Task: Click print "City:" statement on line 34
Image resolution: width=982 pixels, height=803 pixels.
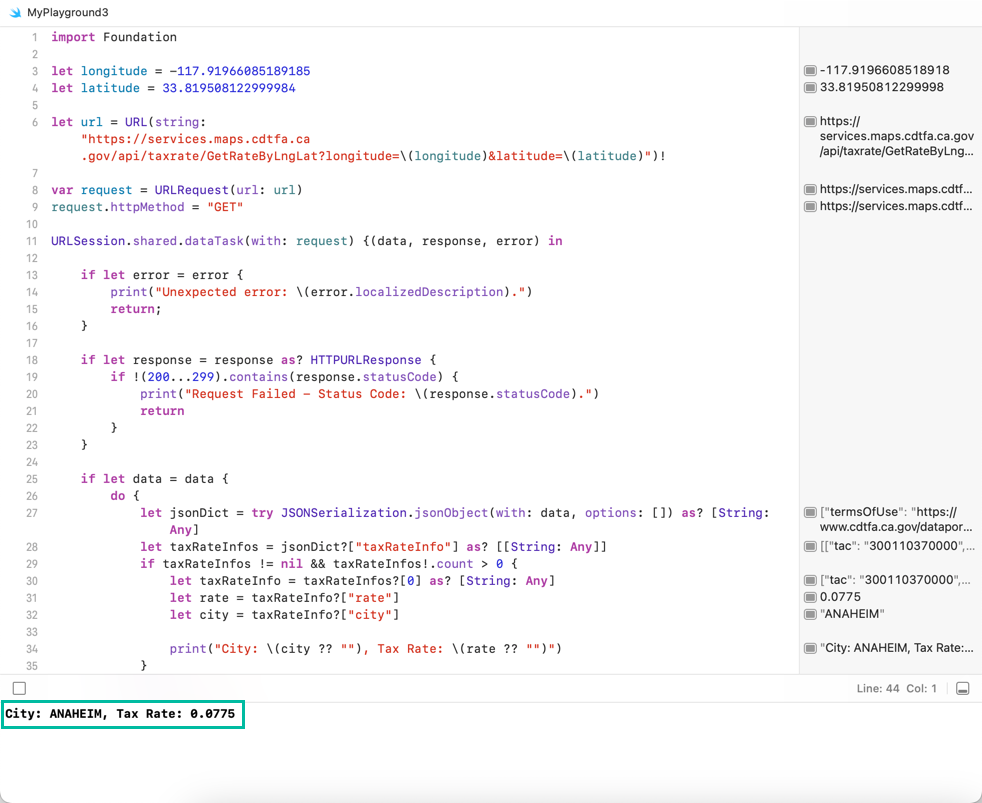Action: (x=365, y=649)
